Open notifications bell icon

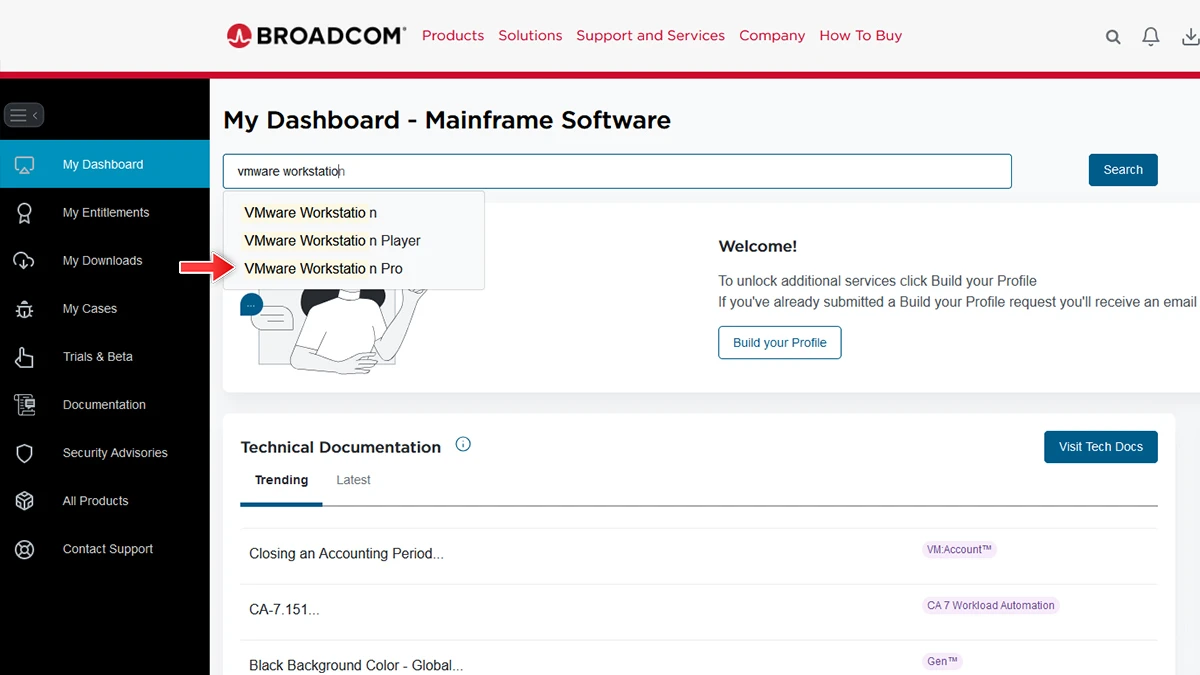(1151, 37)
